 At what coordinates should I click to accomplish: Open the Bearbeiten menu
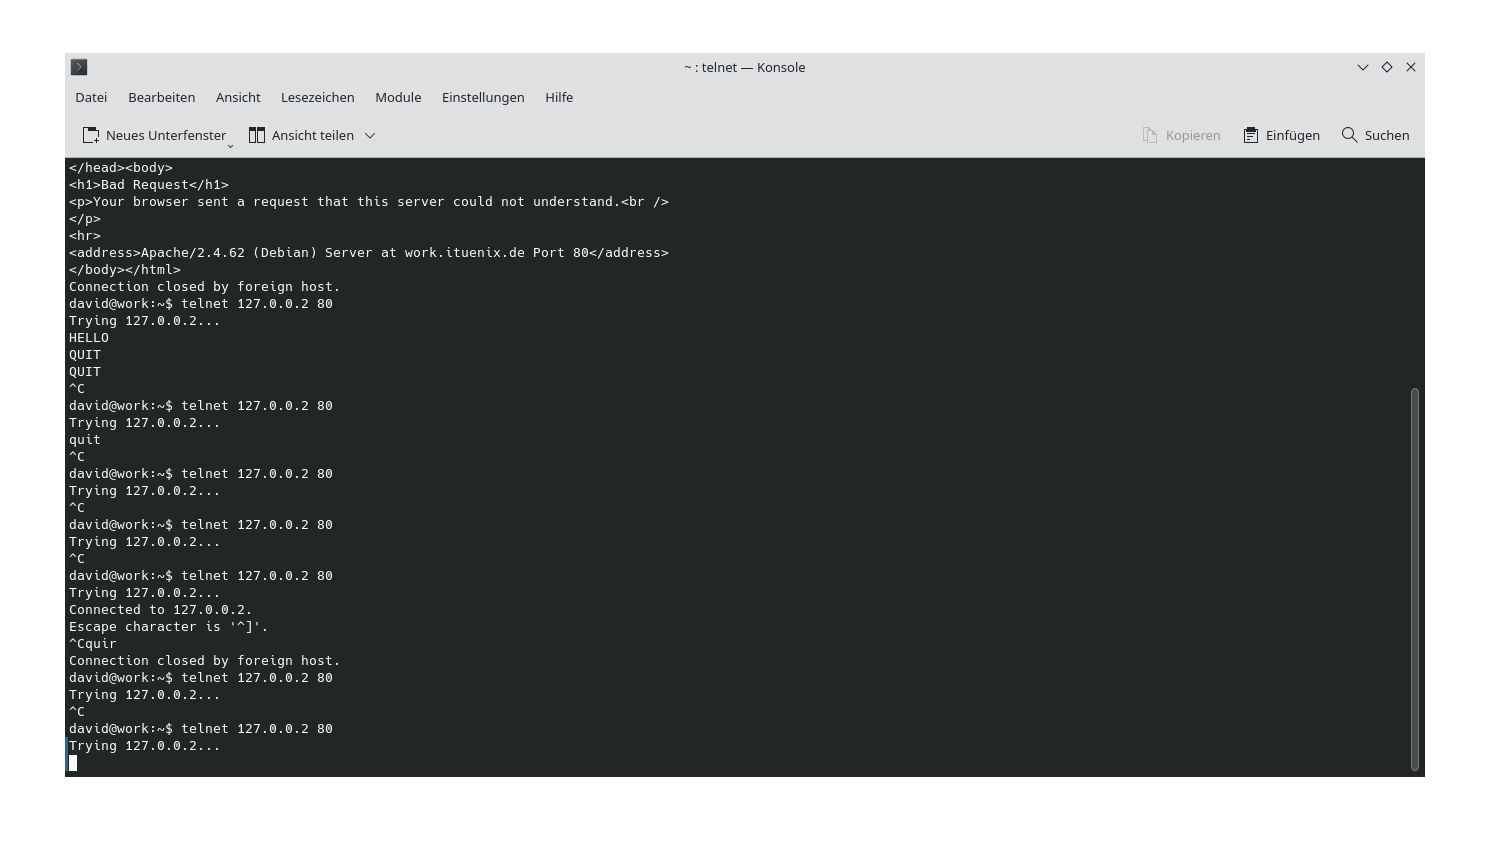161,97
